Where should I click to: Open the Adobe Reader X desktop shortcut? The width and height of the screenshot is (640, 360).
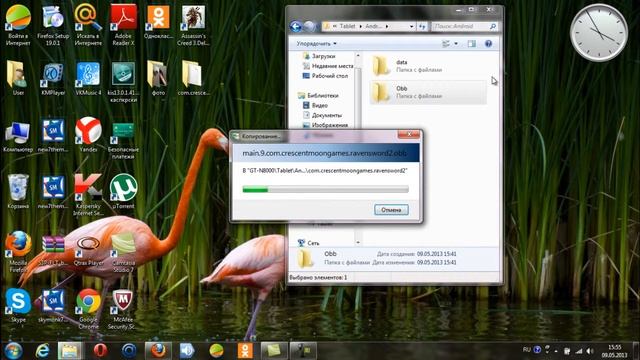click(123, 25)
